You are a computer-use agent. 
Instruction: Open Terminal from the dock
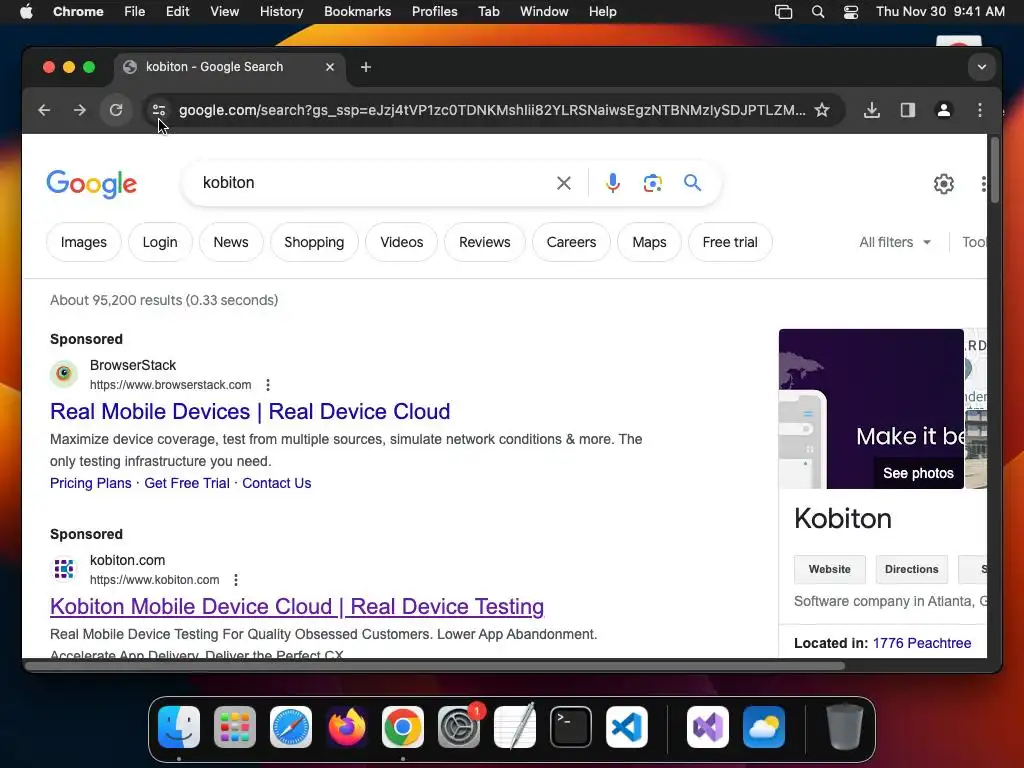coord(571,727)
